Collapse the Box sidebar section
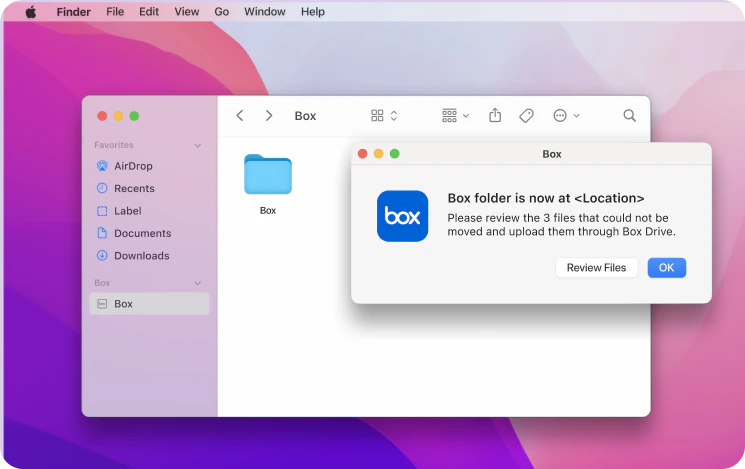 click(198, 283)
